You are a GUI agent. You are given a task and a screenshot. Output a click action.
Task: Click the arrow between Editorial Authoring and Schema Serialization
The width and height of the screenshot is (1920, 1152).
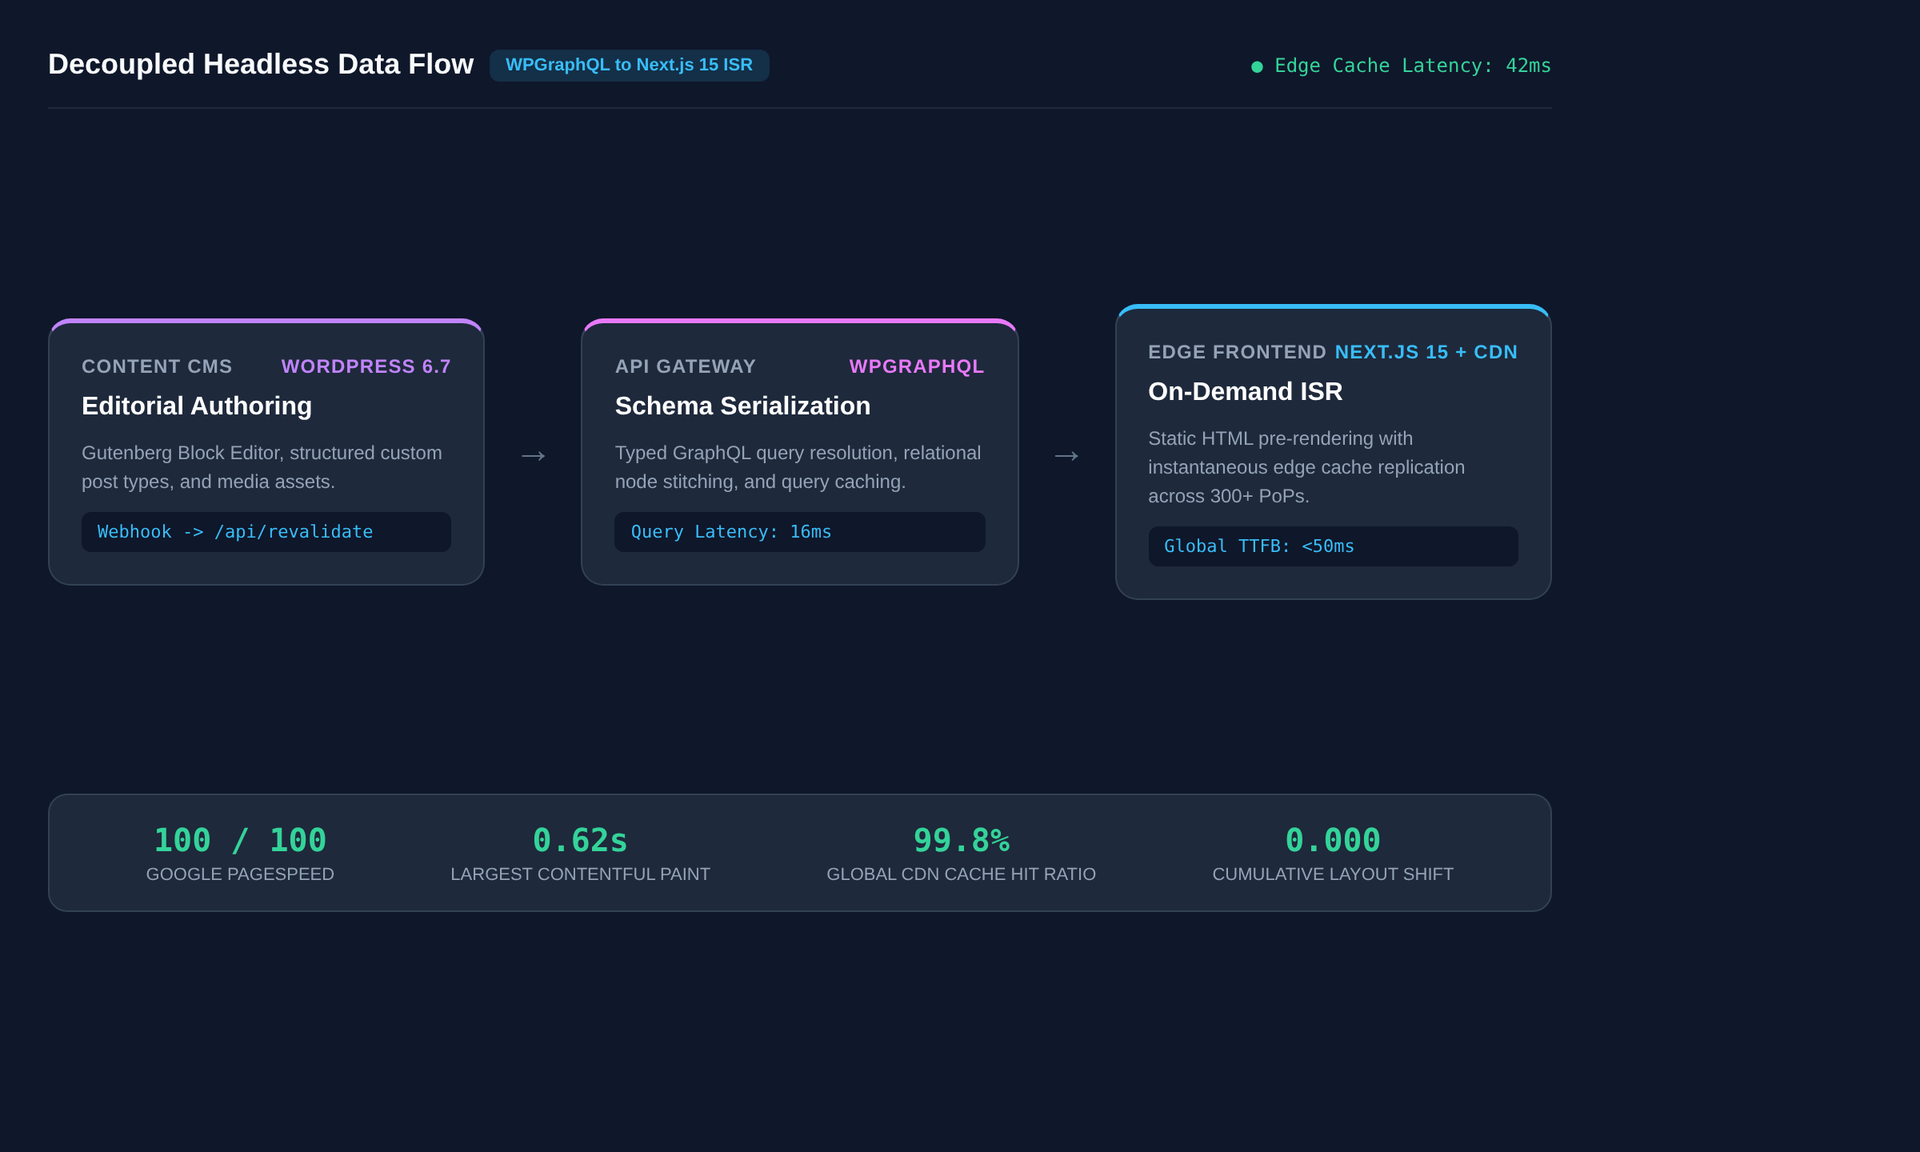point(533,456)
